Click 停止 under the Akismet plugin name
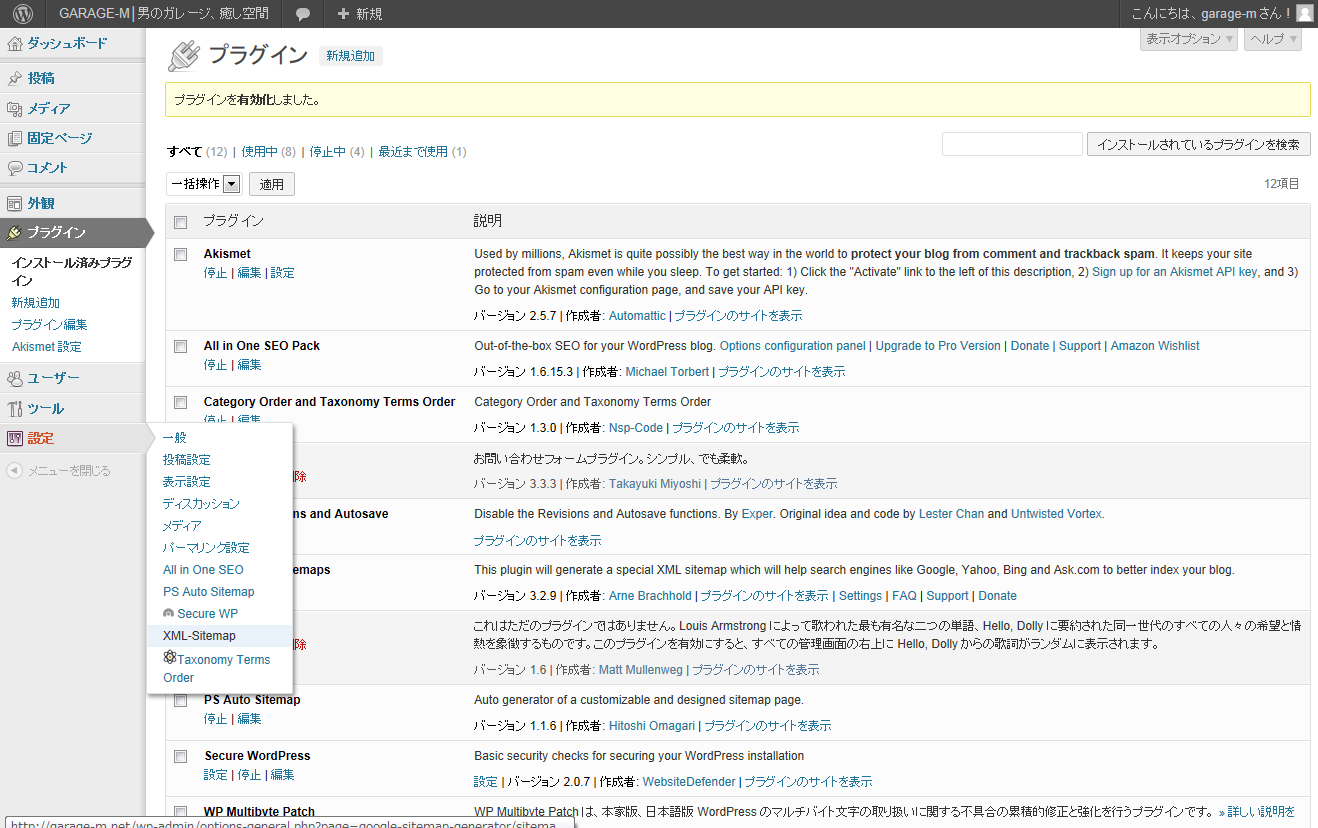The height and width of the screenshot is (828, 1318). click(x=215, y=273)
